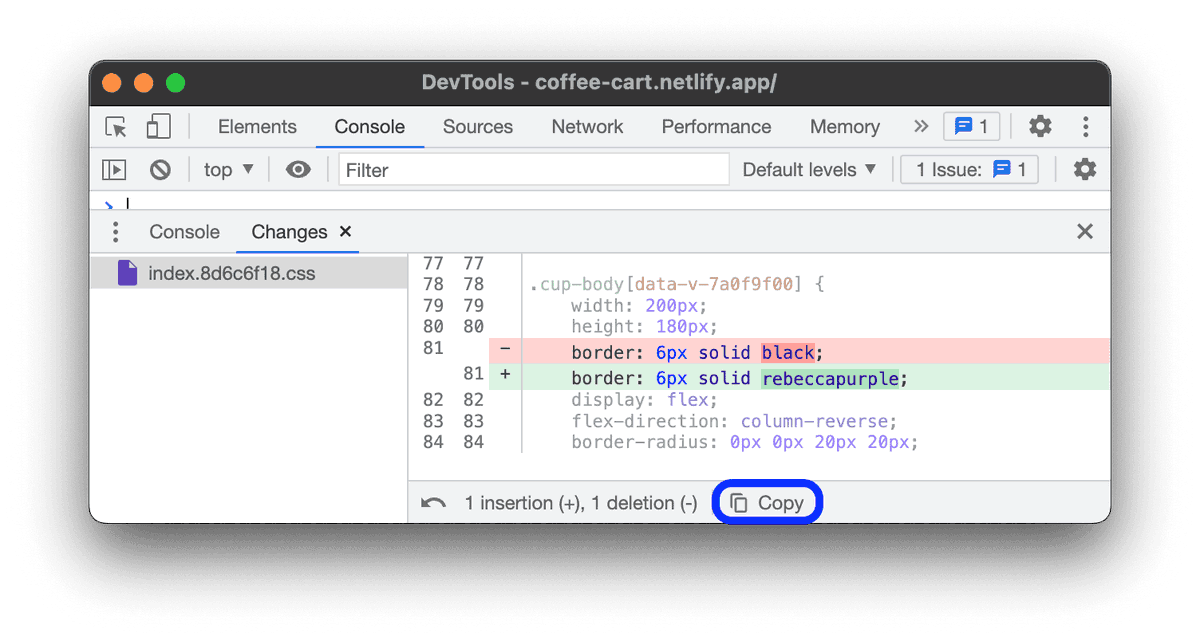Screen dimensions: 1200x641
Task: Open the drawer three-dot menu
Action: [x=116, y=232]
